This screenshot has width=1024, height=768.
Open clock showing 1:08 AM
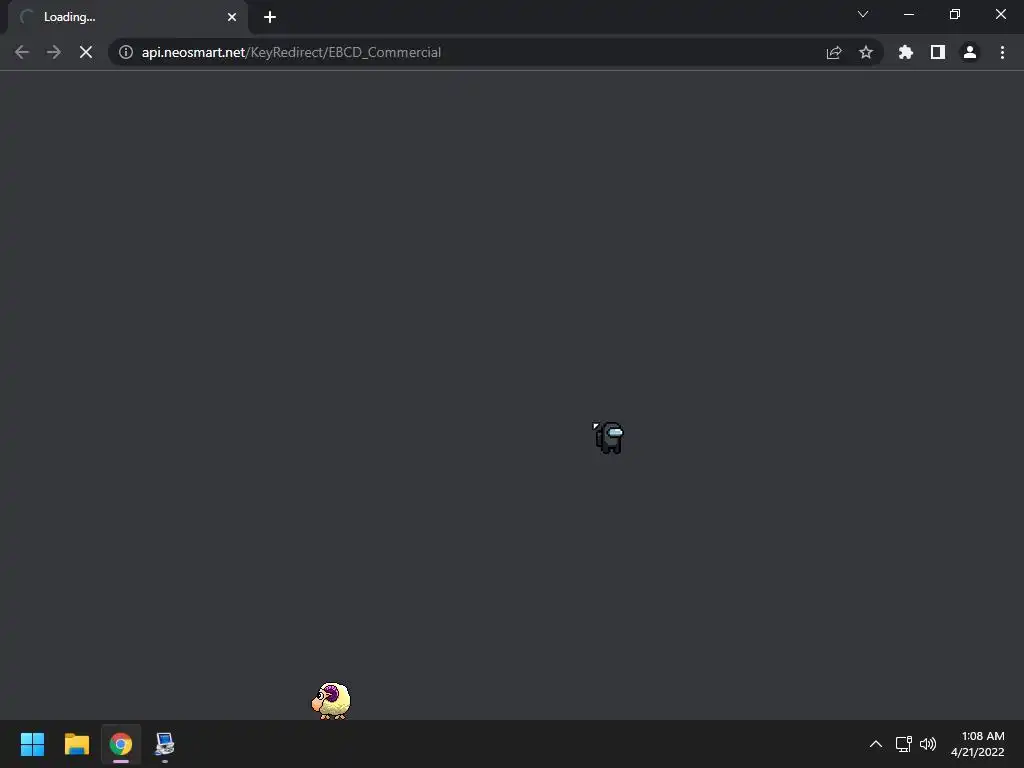(x=978, y=744)
